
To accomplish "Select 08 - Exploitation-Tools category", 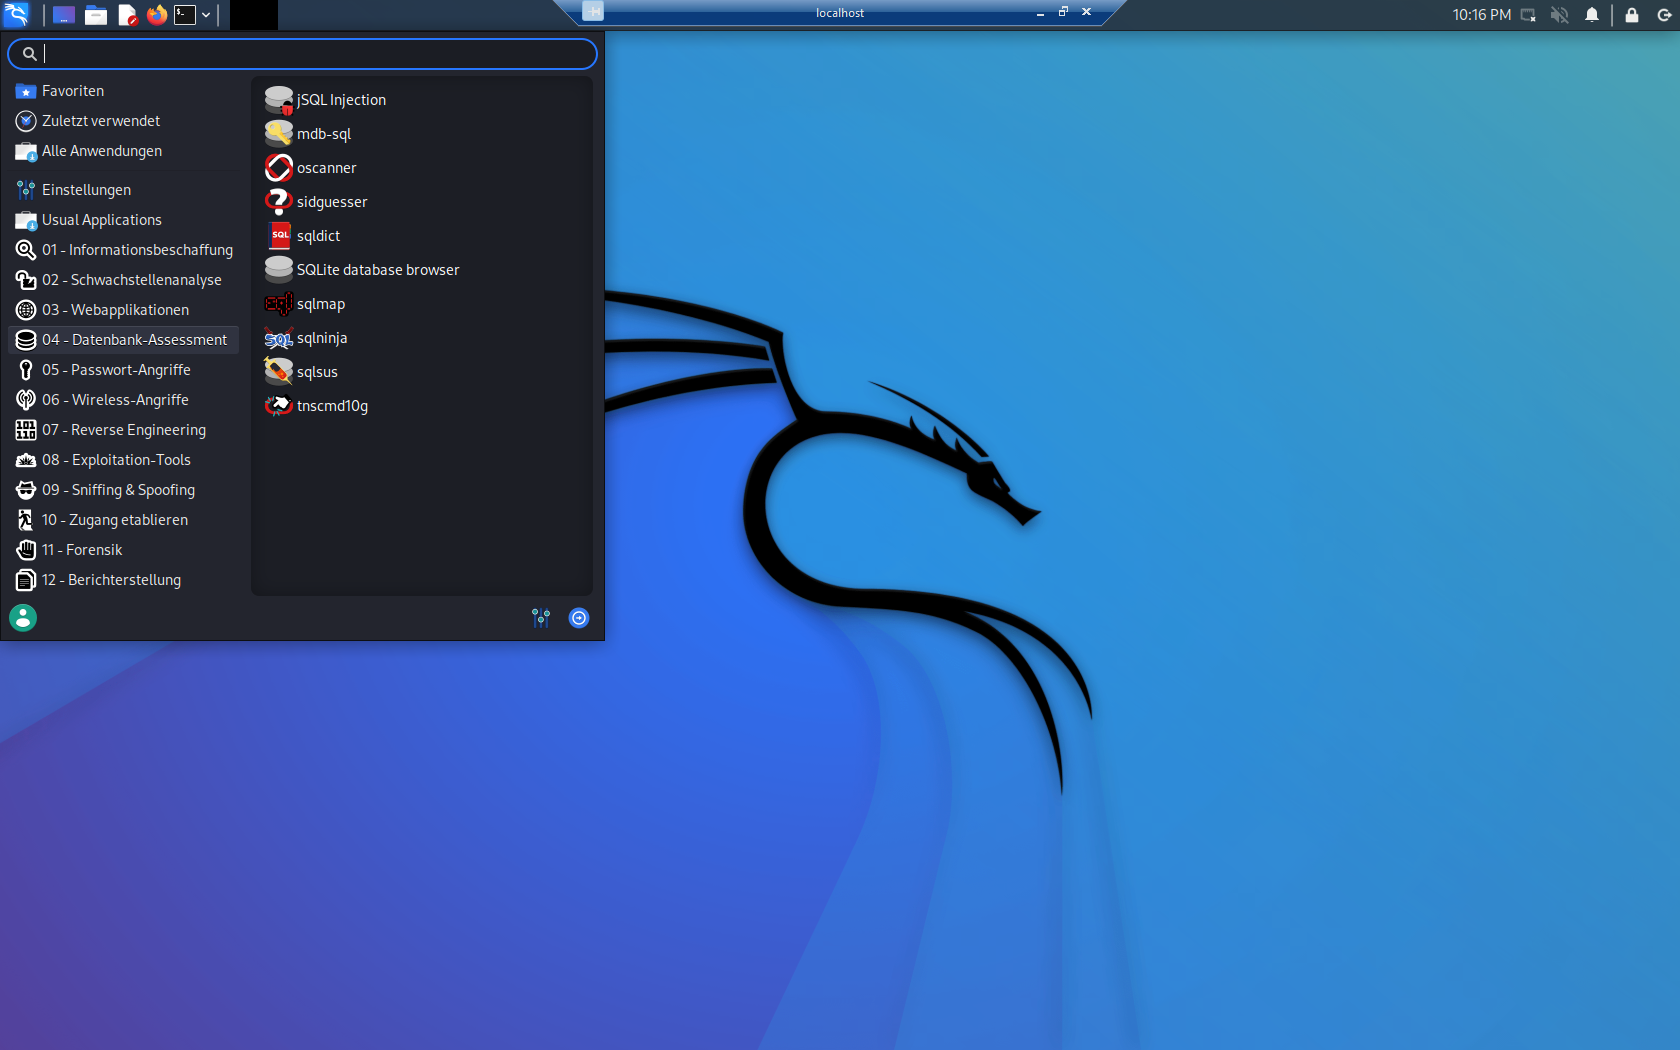I will (124, 460).
